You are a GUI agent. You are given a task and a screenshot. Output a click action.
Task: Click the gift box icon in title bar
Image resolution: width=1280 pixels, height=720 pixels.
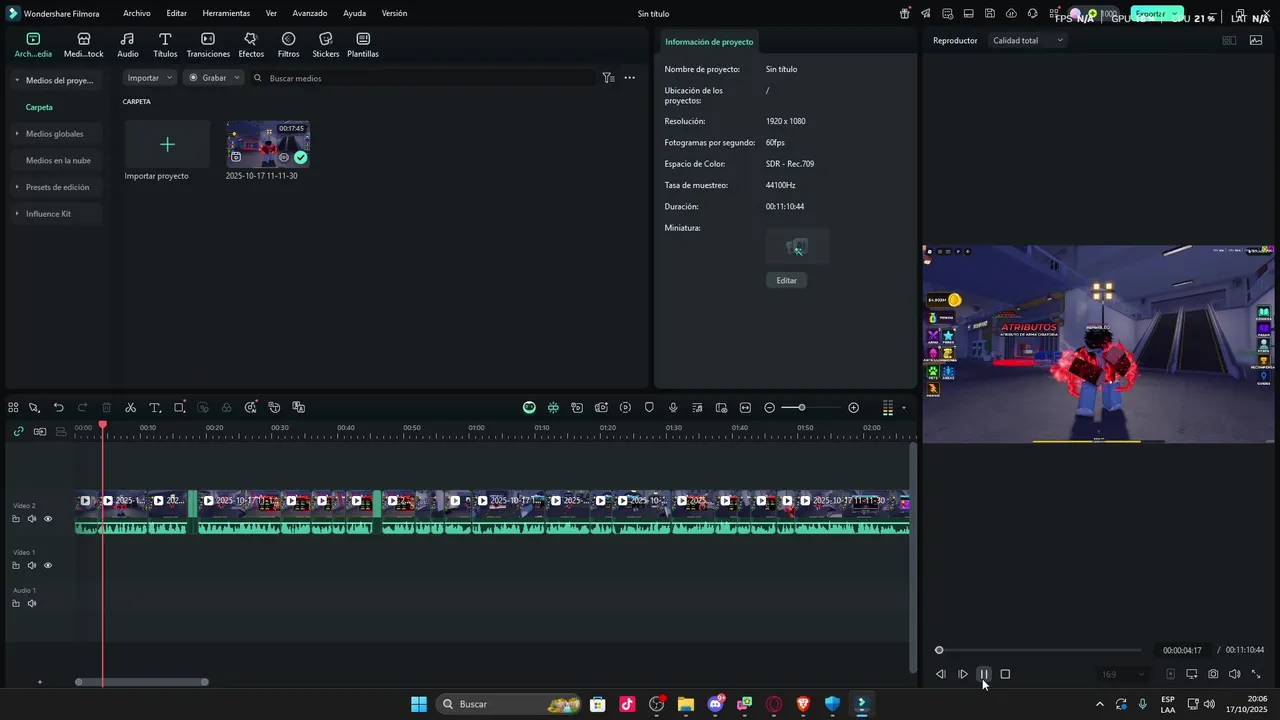(905, 13)
